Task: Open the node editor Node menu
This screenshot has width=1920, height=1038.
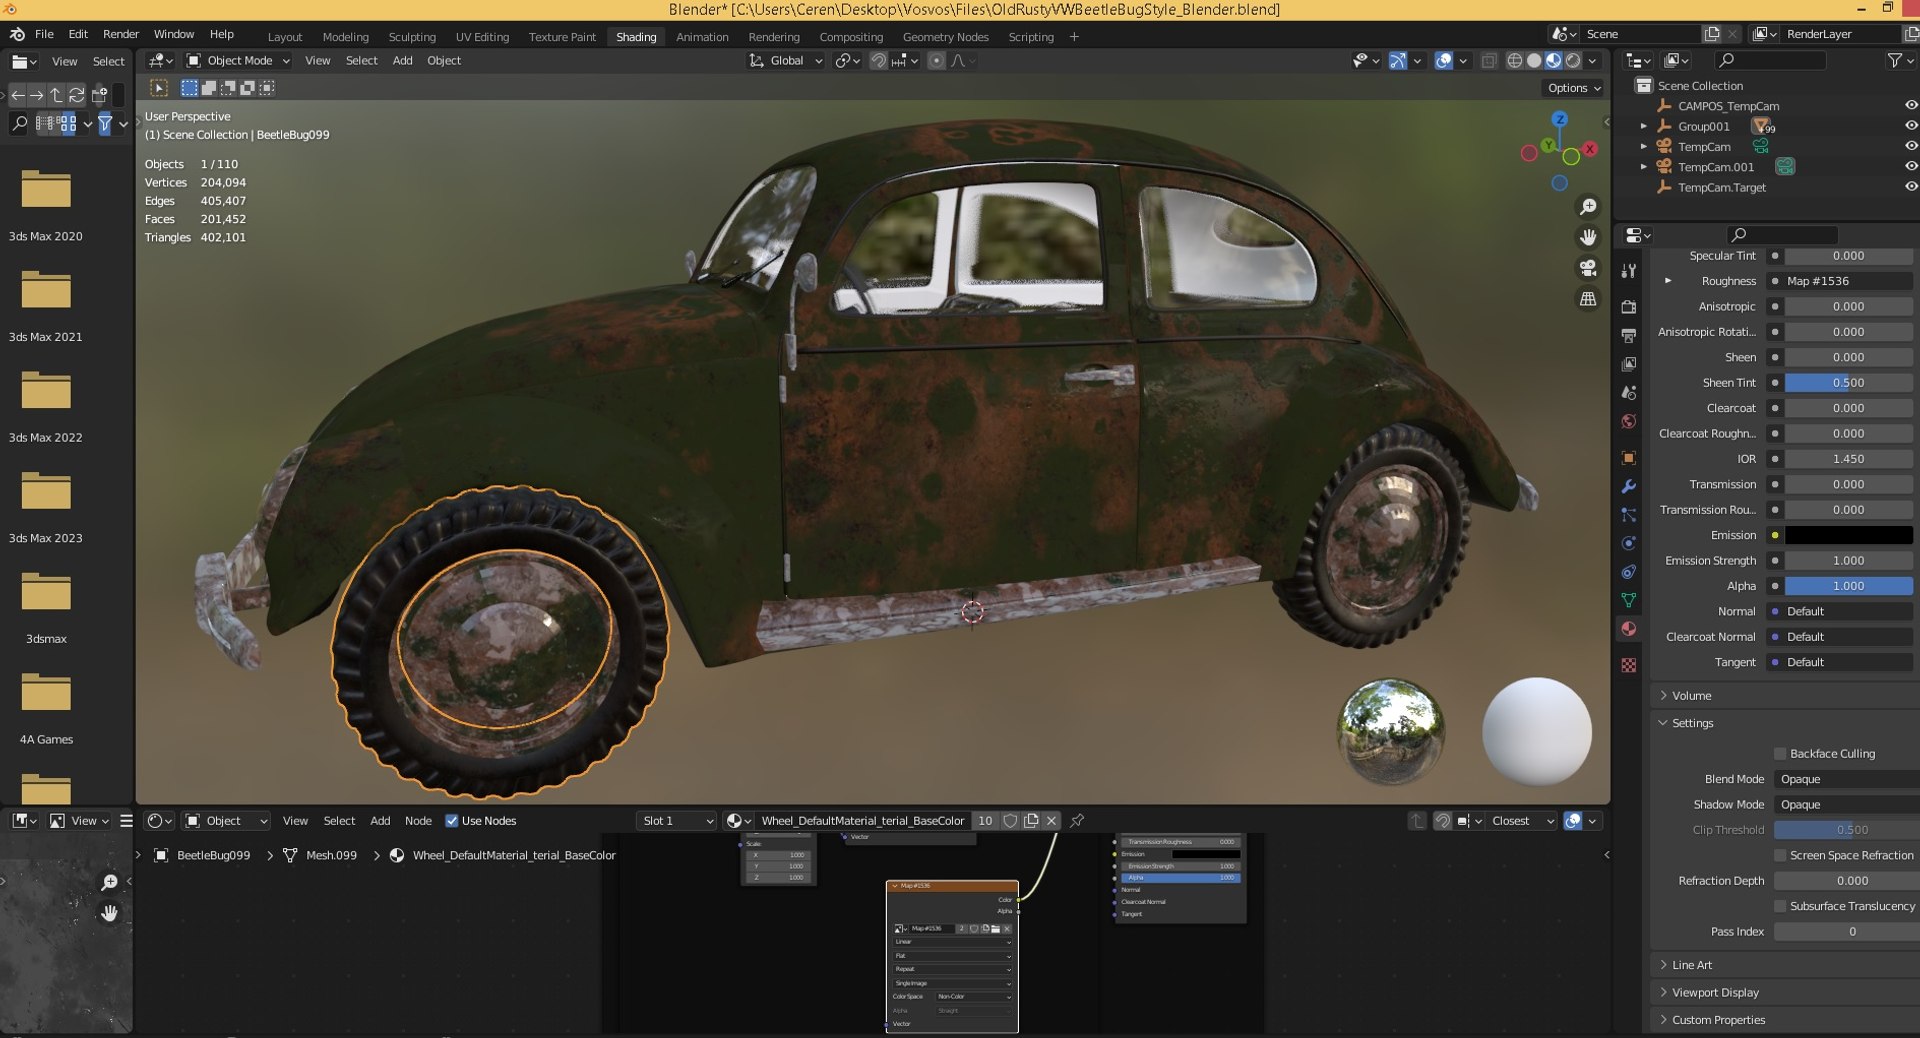Action: pos(418,821)
